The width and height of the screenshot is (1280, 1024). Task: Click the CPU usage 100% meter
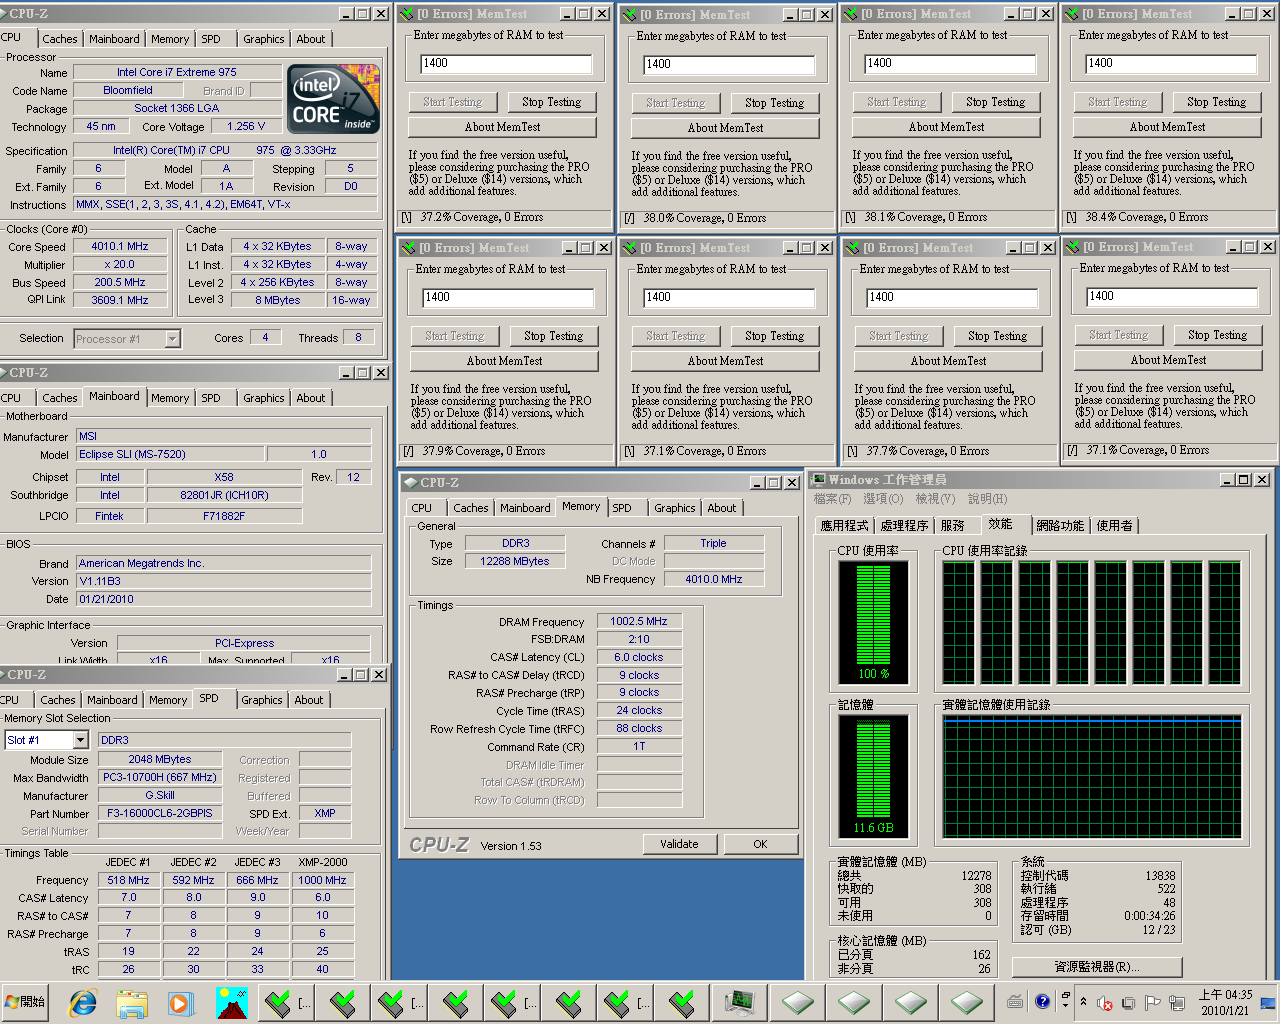[x=873, y=623]
